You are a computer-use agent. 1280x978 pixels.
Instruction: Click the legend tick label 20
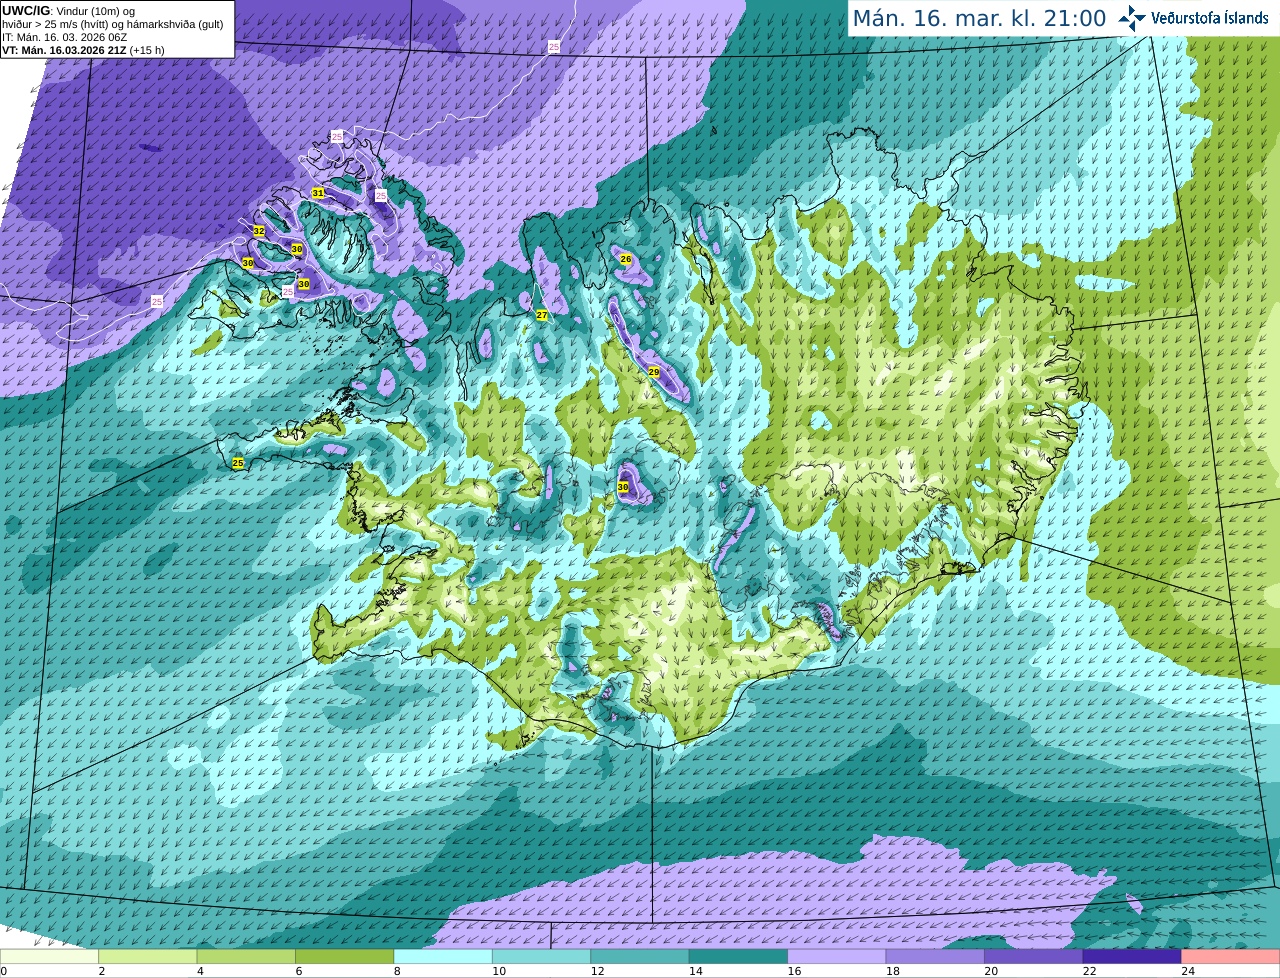(991, 971)
